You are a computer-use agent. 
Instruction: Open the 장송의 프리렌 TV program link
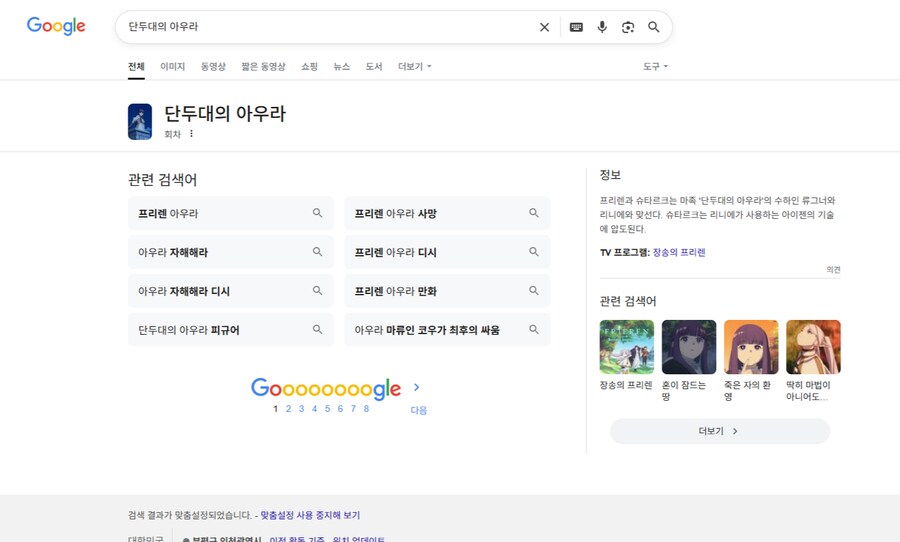[x=679, y=252]
